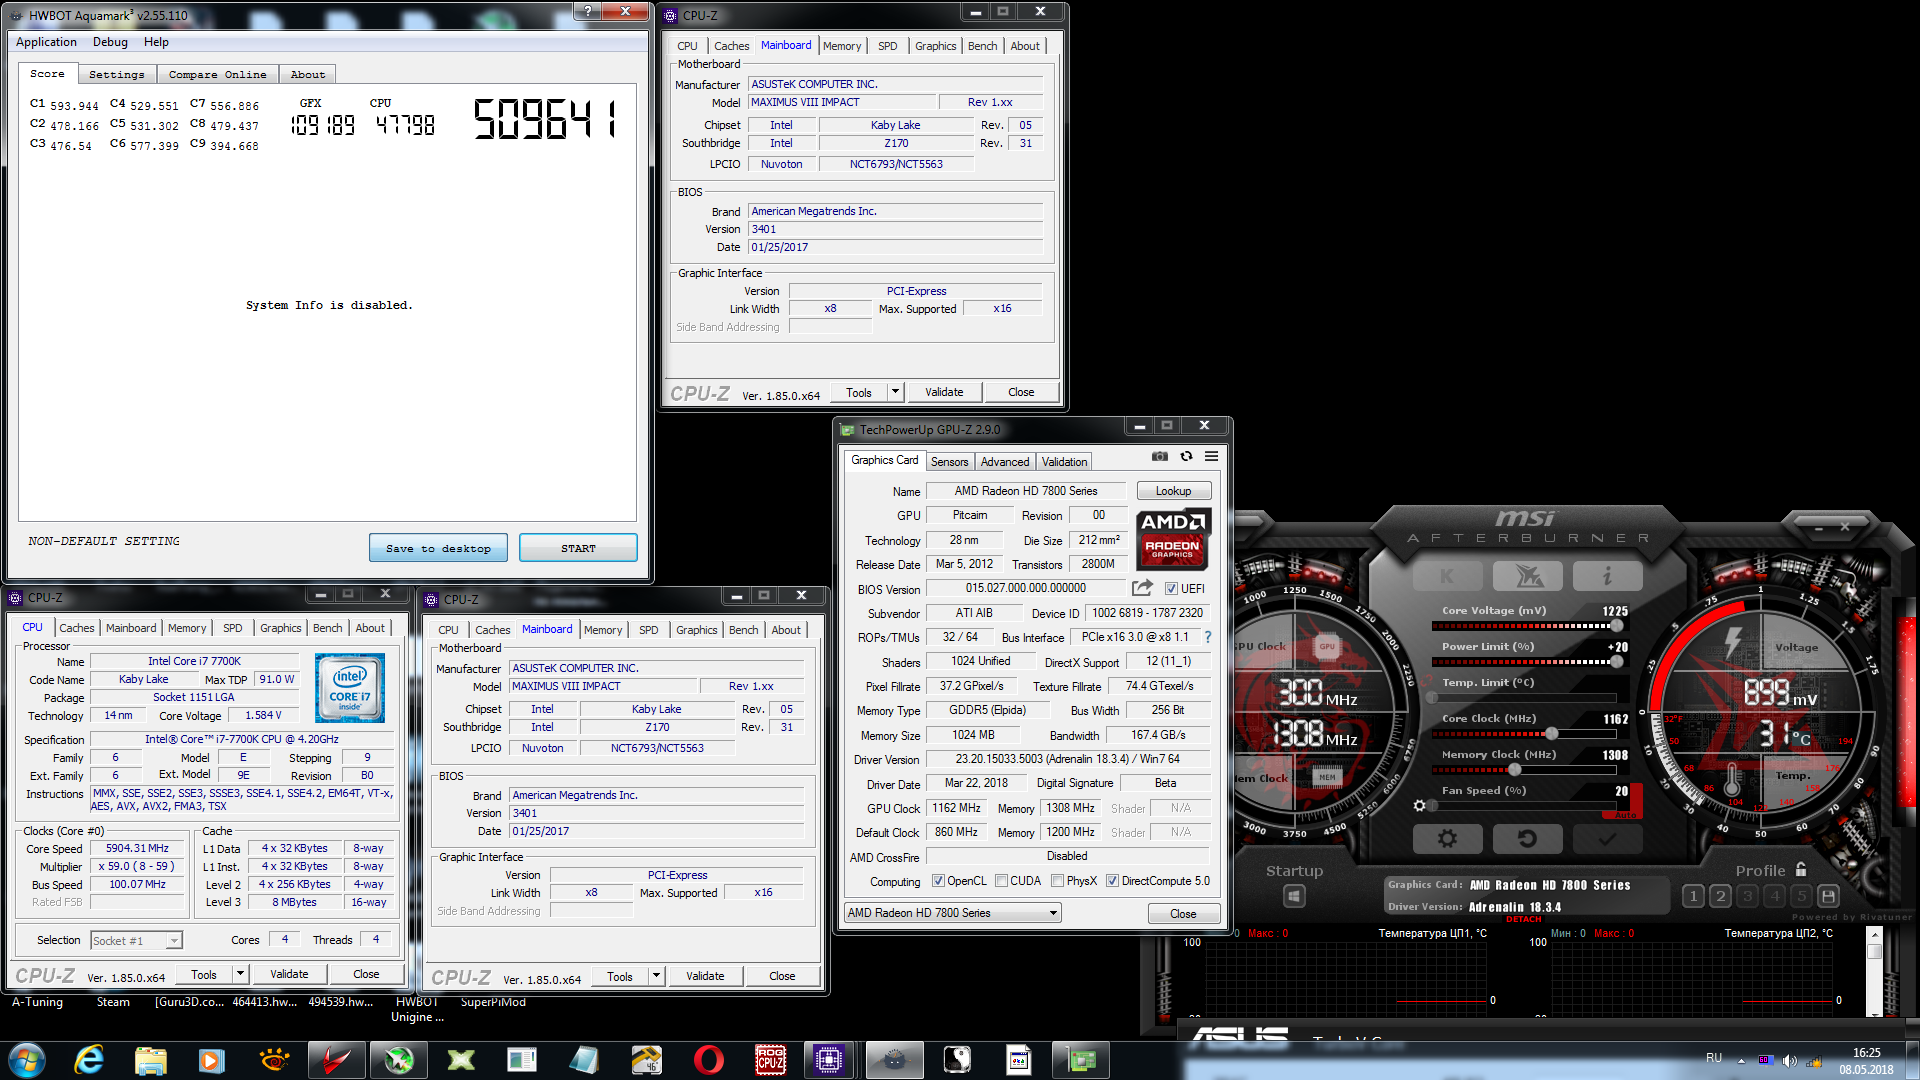Viewport: 1920px width, 1080px height.
Task: Click the START benchmark button
Action: coord(578,548)
